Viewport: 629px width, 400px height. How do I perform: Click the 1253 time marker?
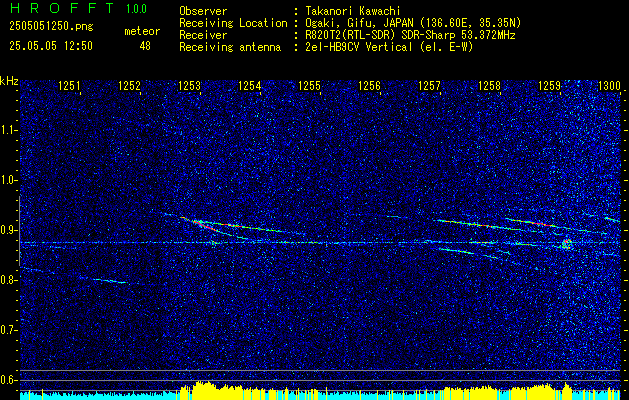189,85
